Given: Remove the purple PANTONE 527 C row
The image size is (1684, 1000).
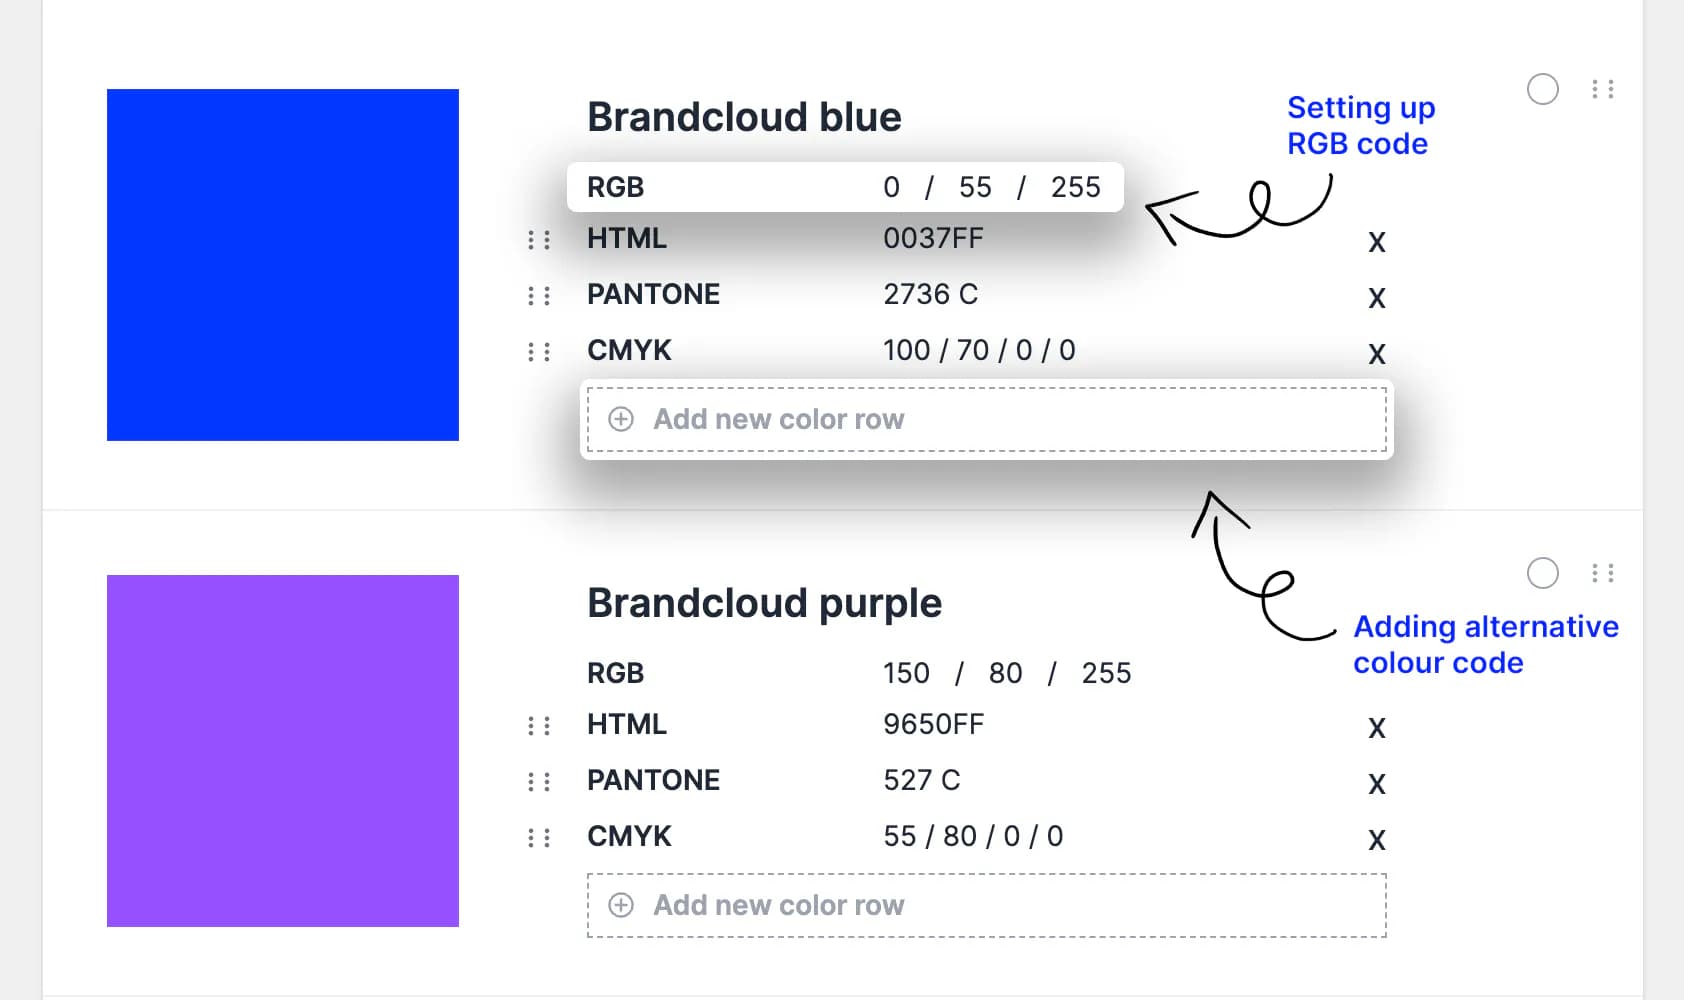Looking at the screenshot, I should pos(1377,784).
